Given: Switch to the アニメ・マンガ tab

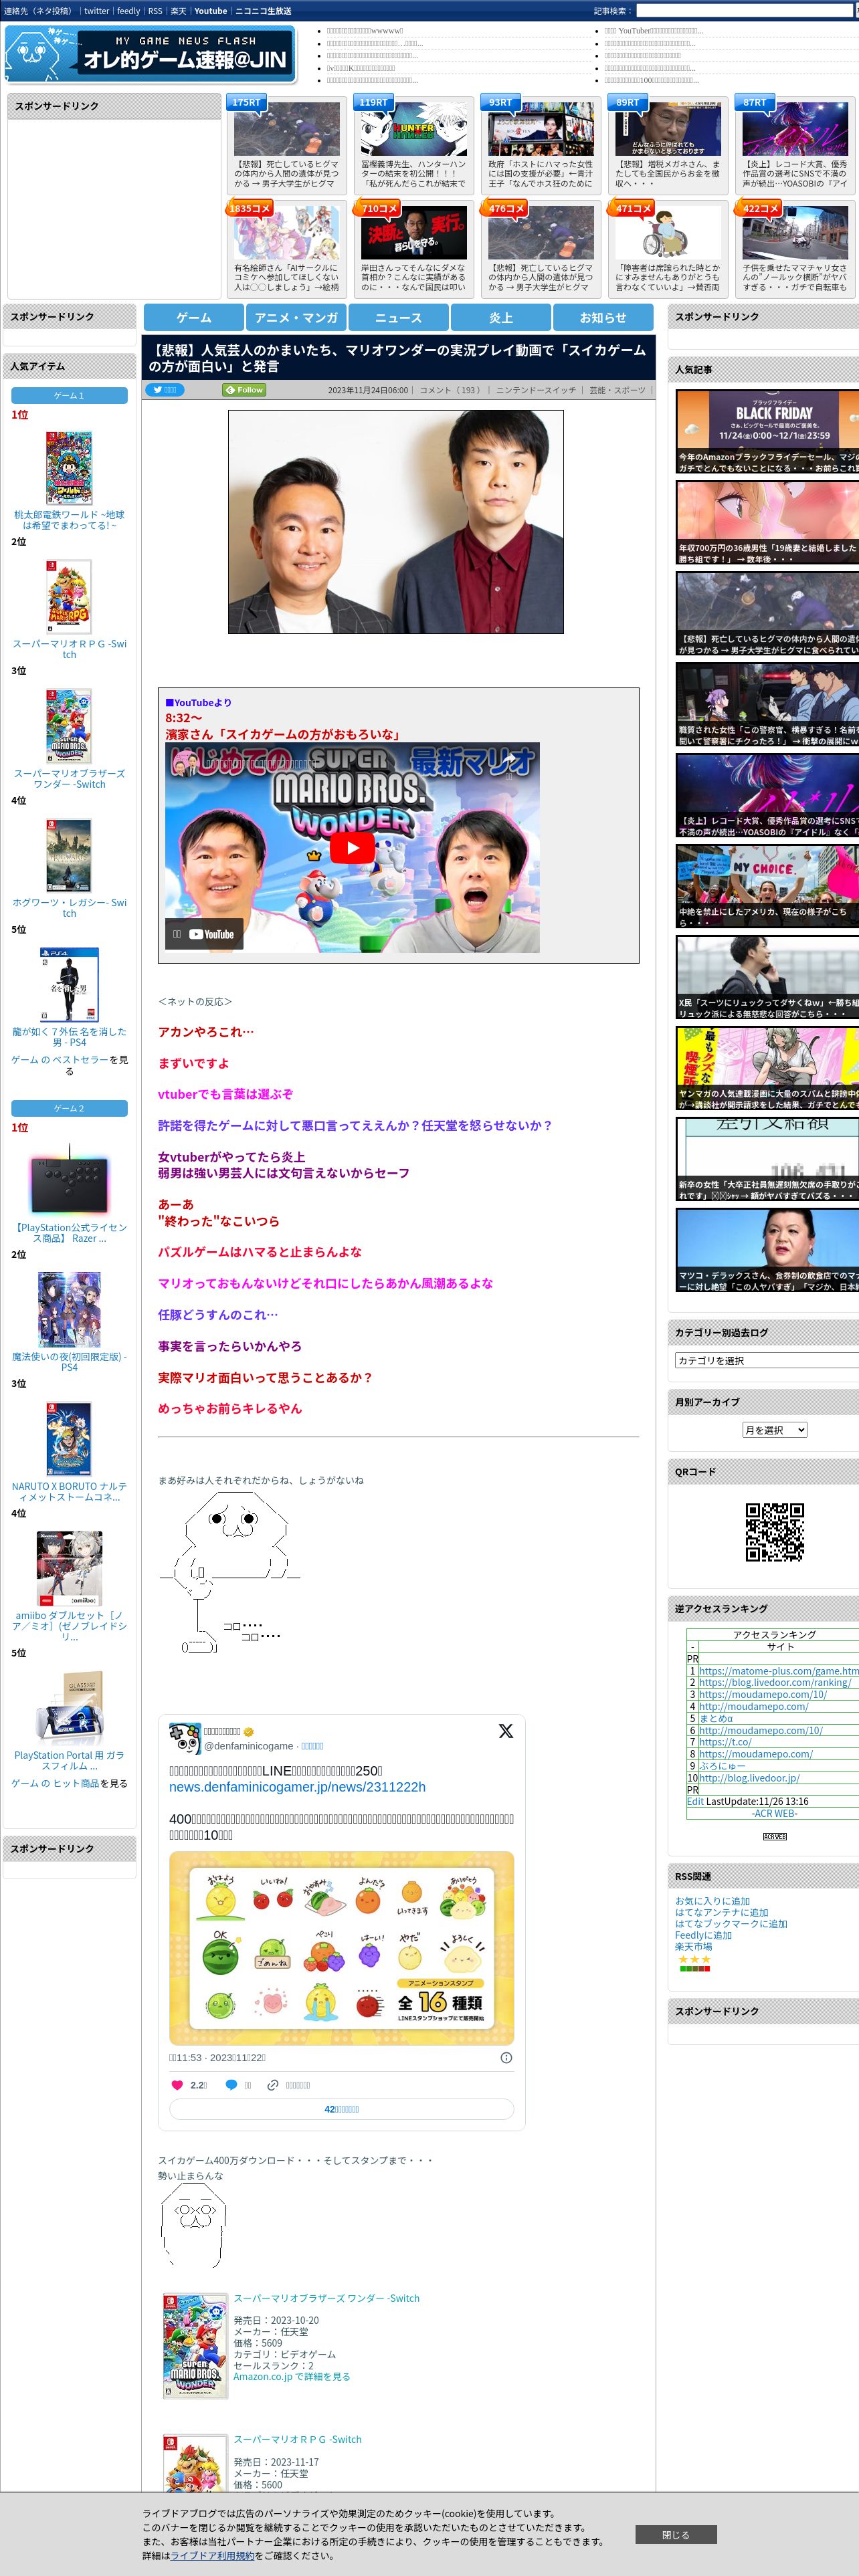Looking at the screenshot, I should click(296, 317).
